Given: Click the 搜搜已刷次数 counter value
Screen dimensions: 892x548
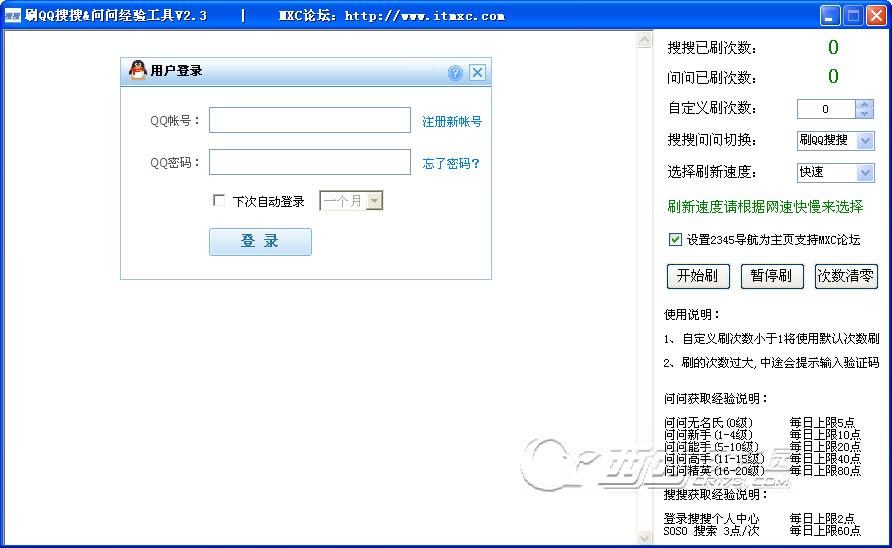Looking at the screenshot, I should [833, 47].
